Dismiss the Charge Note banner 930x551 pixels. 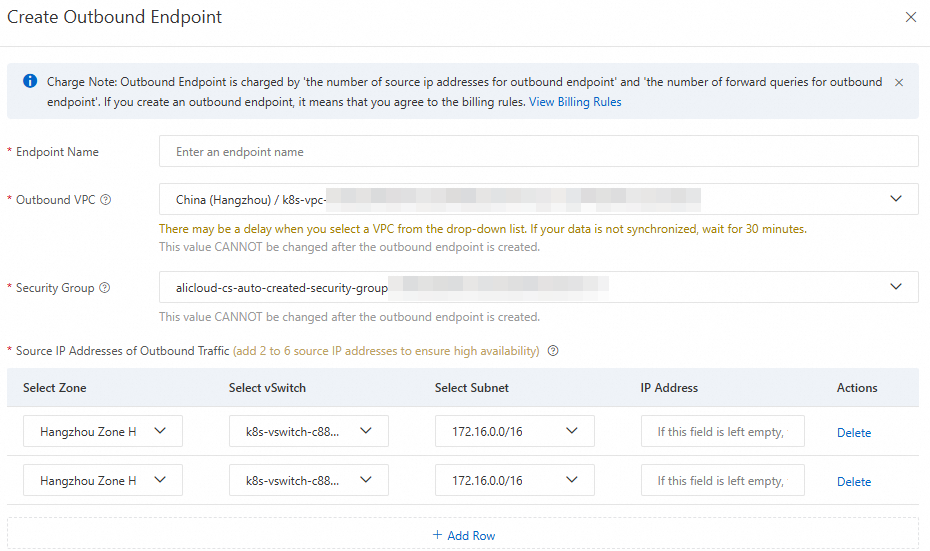[898, 82]
